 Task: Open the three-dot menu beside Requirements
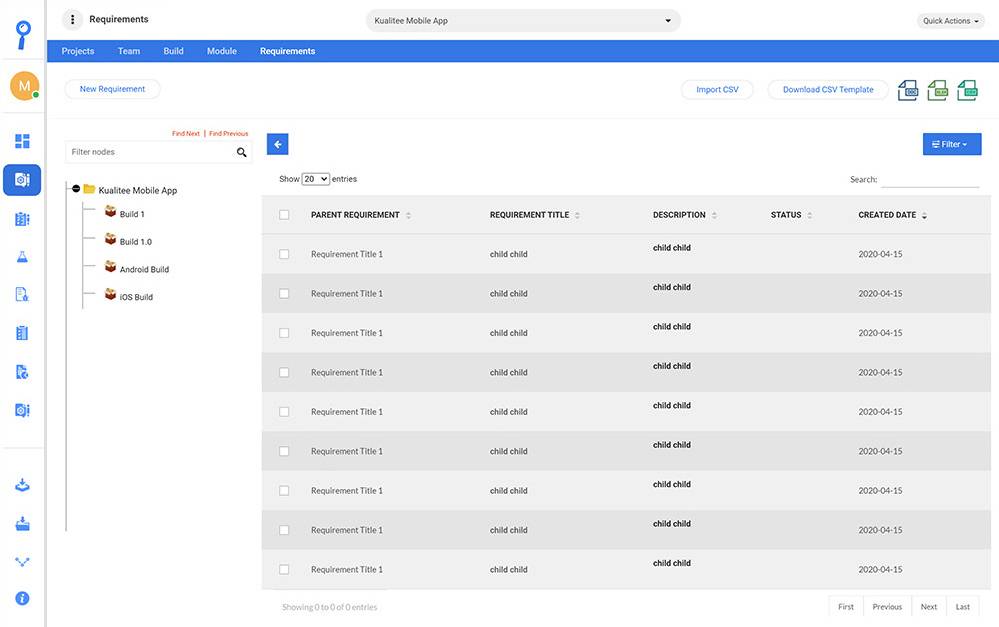tap(73, 20)
